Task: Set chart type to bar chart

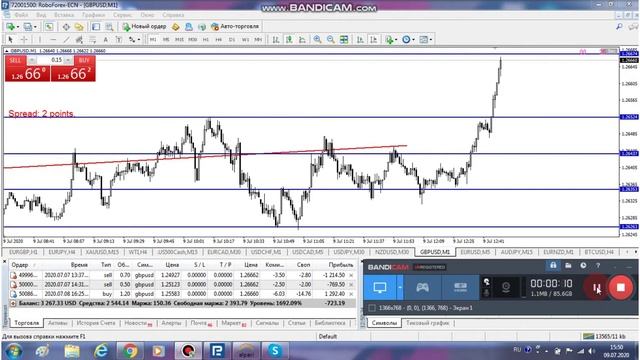Action: tap(276, 40)
